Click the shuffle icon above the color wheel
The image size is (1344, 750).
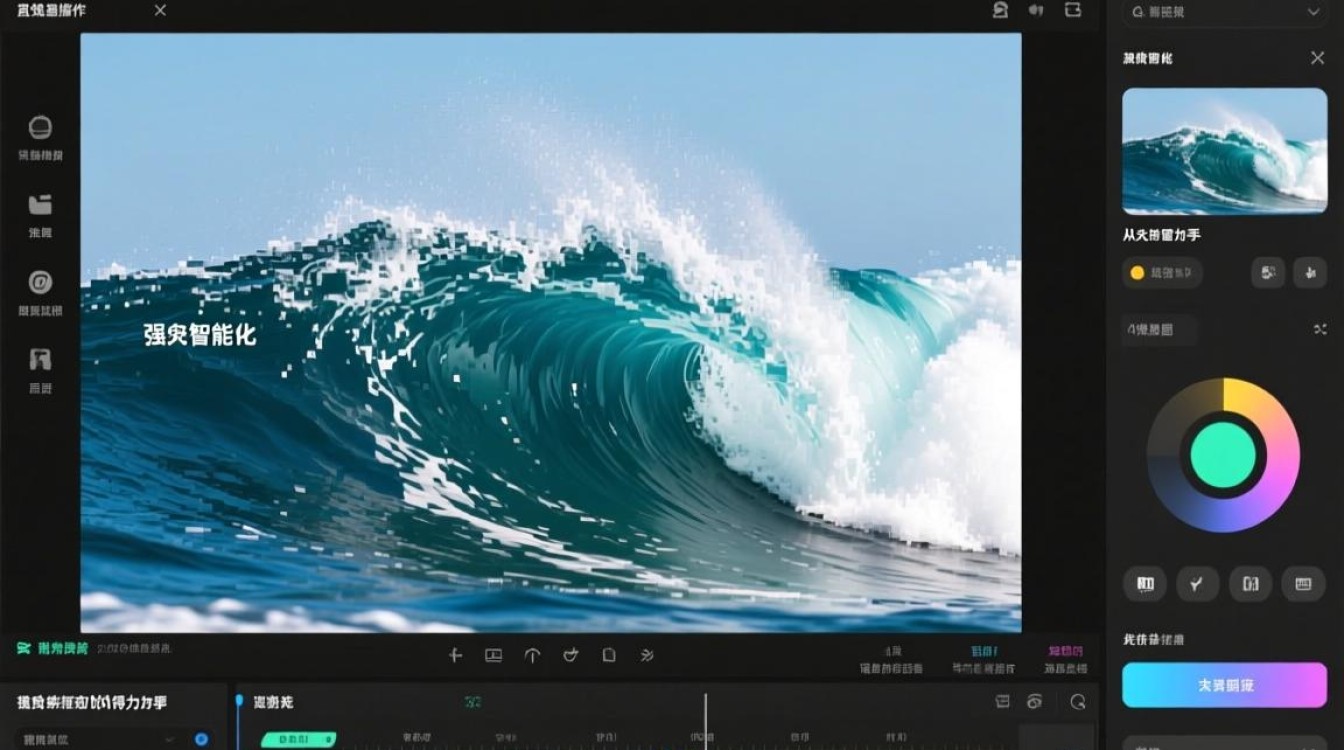point(1319,329)
